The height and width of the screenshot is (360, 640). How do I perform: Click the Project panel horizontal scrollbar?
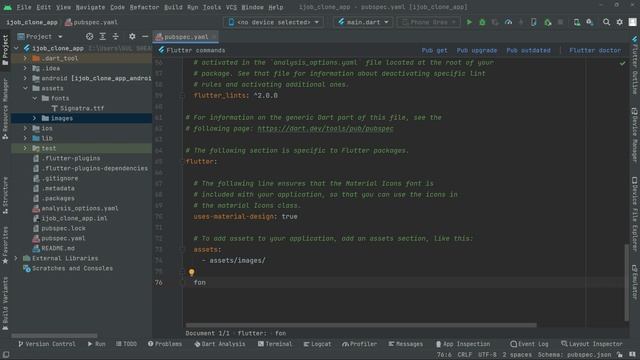pyautogui.click(x=54, y=336)
